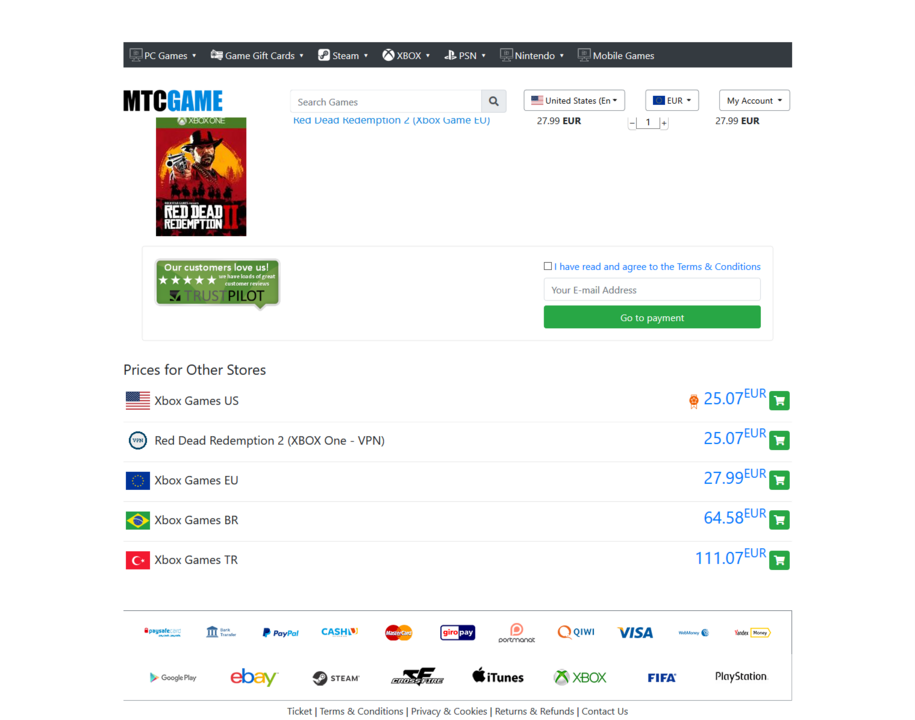Click the Yandex Money payment logo

pyautogui.click(x=753, y=632)
